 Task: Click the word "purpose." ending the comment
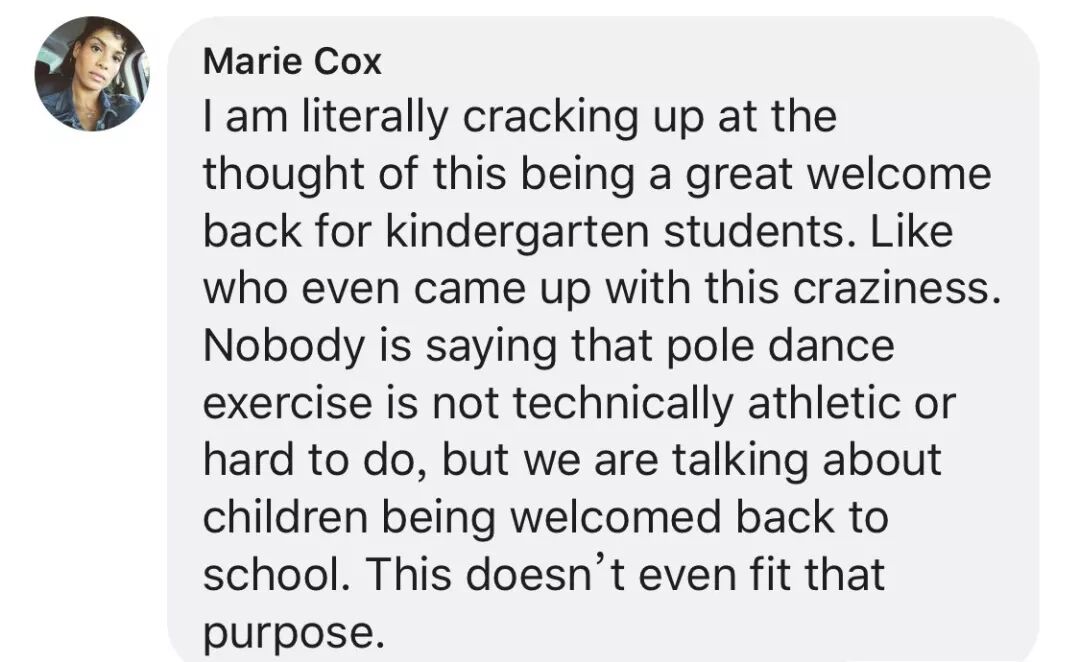(x=293, y=632)
